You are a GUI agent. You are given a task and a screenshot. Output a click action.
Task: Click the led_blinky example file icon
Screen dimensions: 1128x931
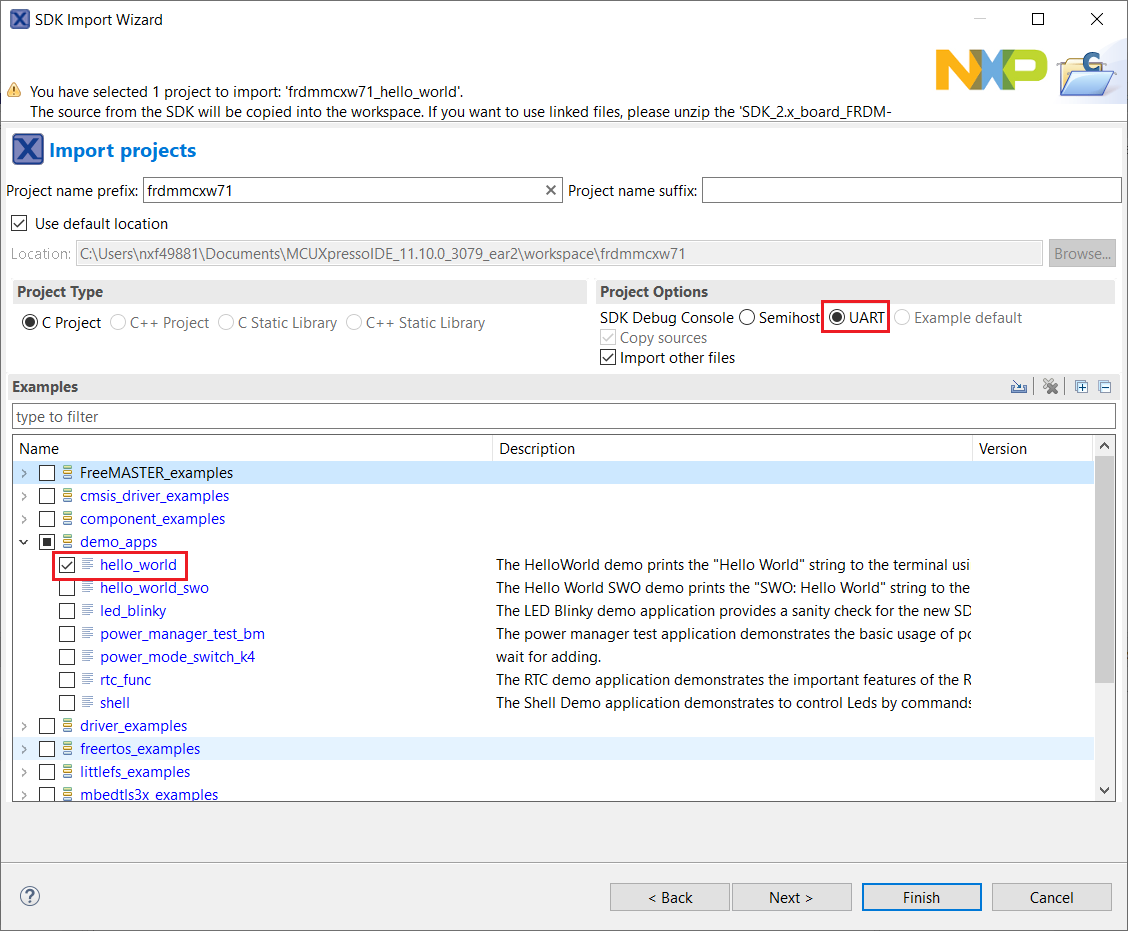88,610
